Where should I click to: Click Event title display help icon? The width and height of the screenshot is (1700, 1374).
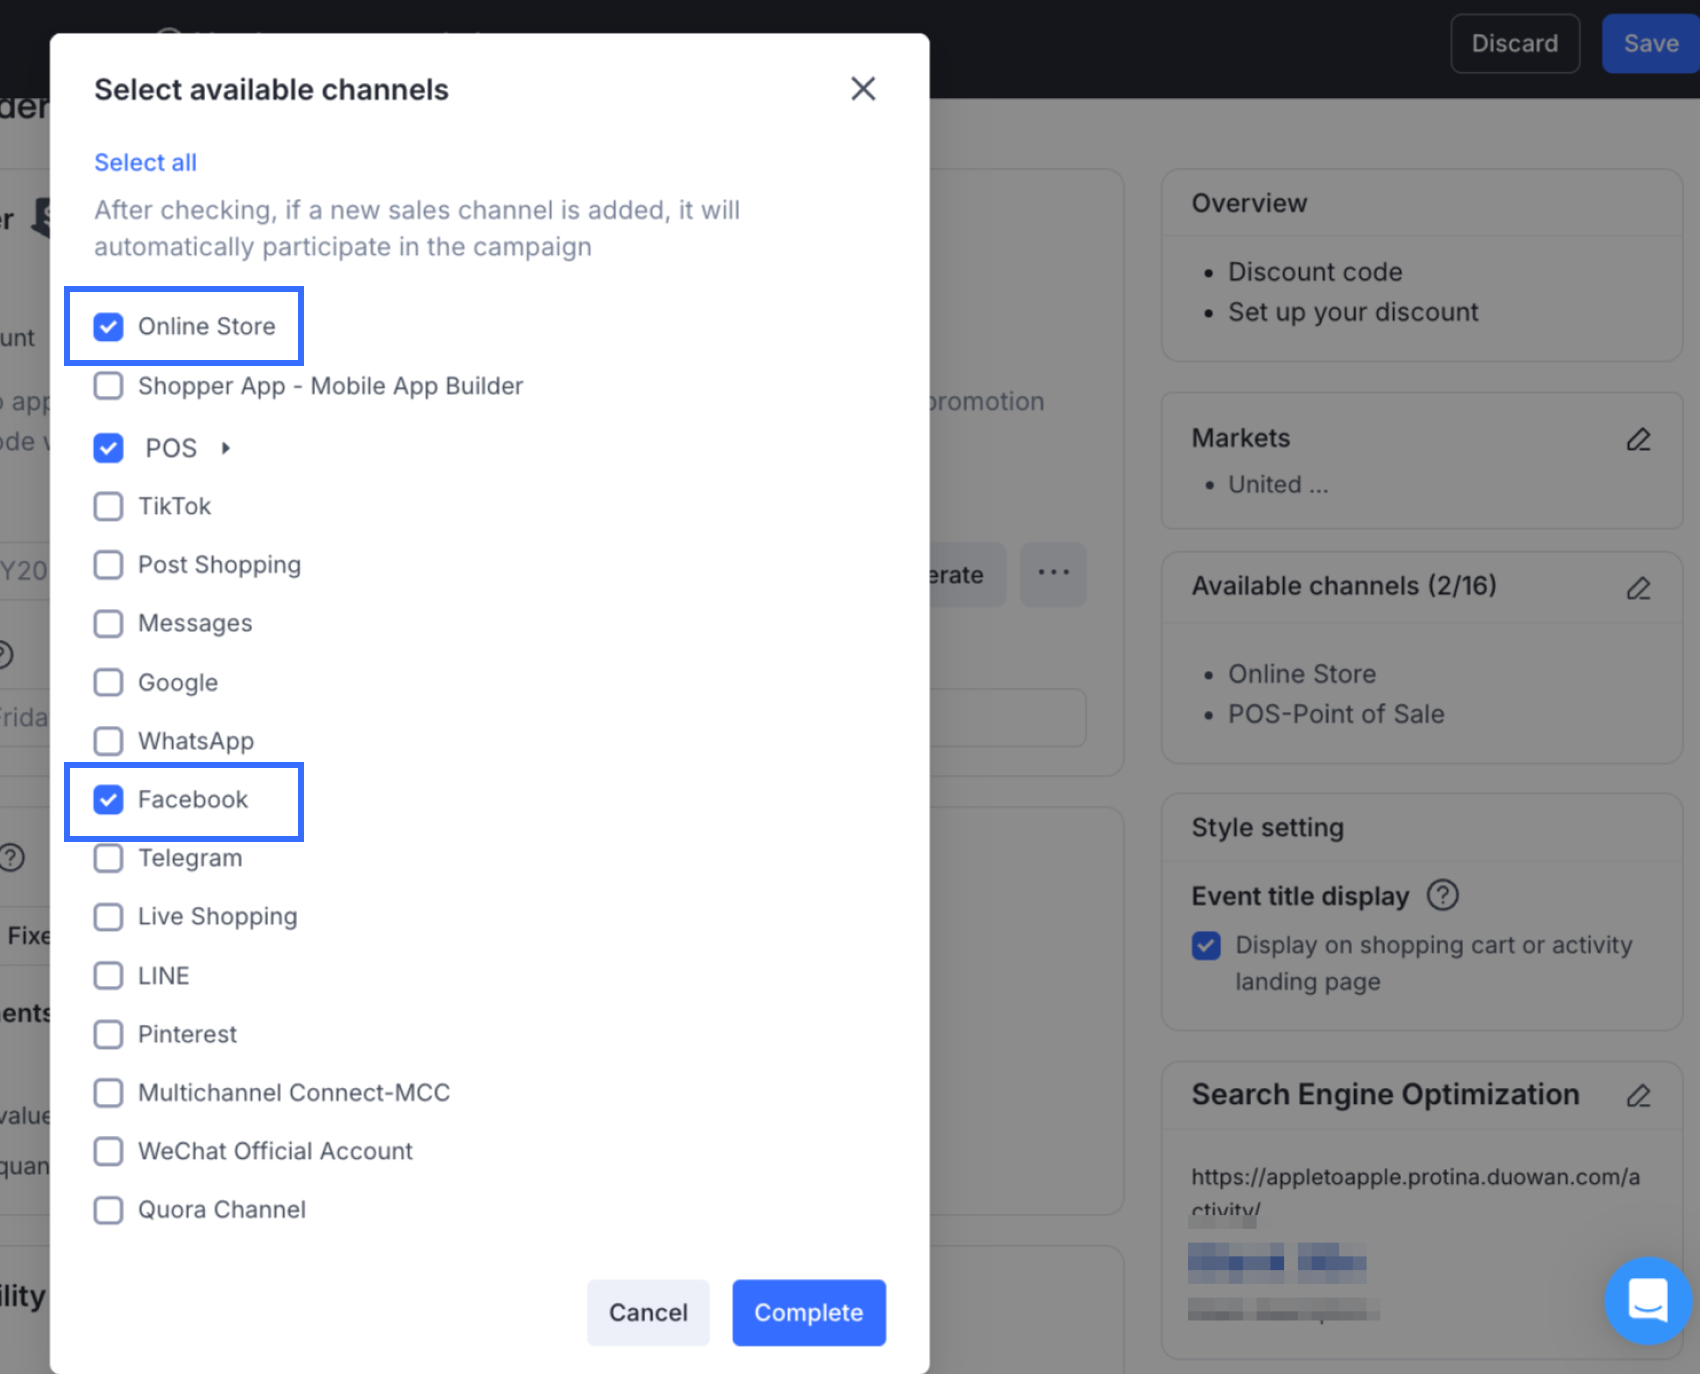pos(1442,895)
